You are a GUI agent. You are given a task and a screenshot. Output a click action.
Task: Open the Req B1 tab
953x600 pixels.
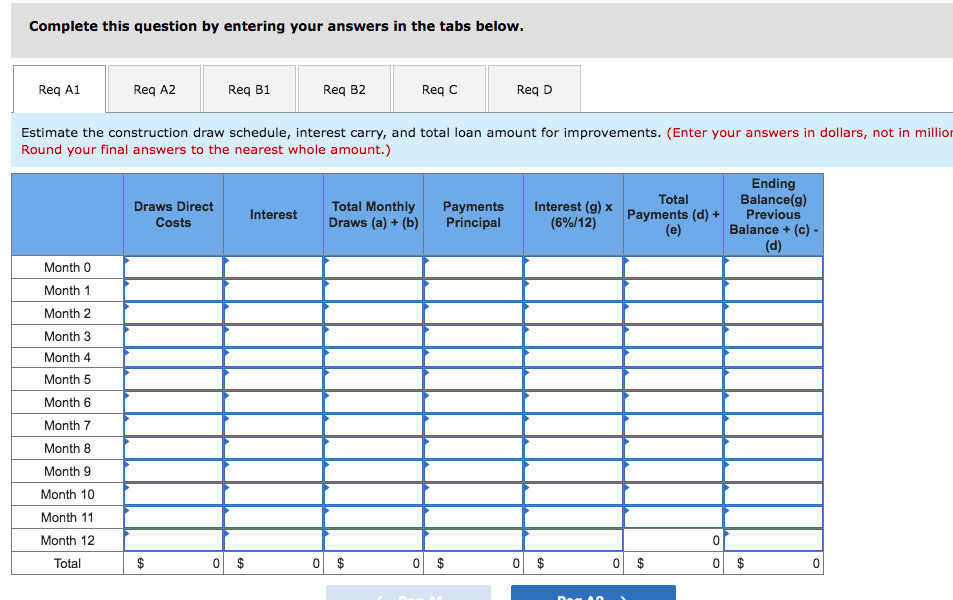(249, 88)
